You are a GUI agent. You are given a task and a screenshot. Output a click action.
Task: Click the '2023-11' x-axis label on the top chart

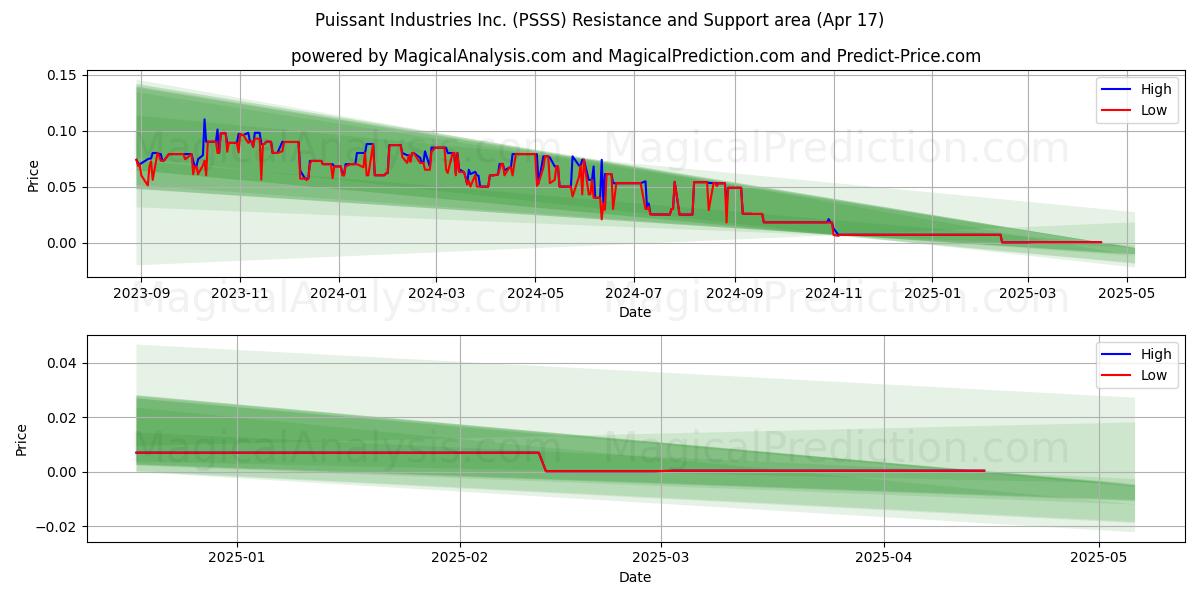tap(239, 293)
